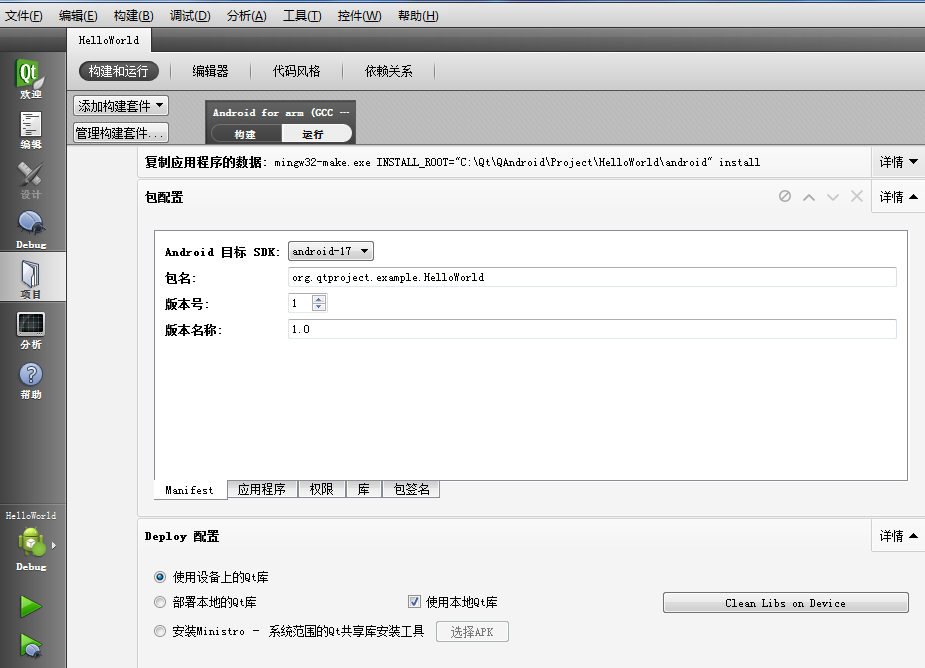Remove the package configuration step
The image size is (925, 668).
(x=857, y=197)
